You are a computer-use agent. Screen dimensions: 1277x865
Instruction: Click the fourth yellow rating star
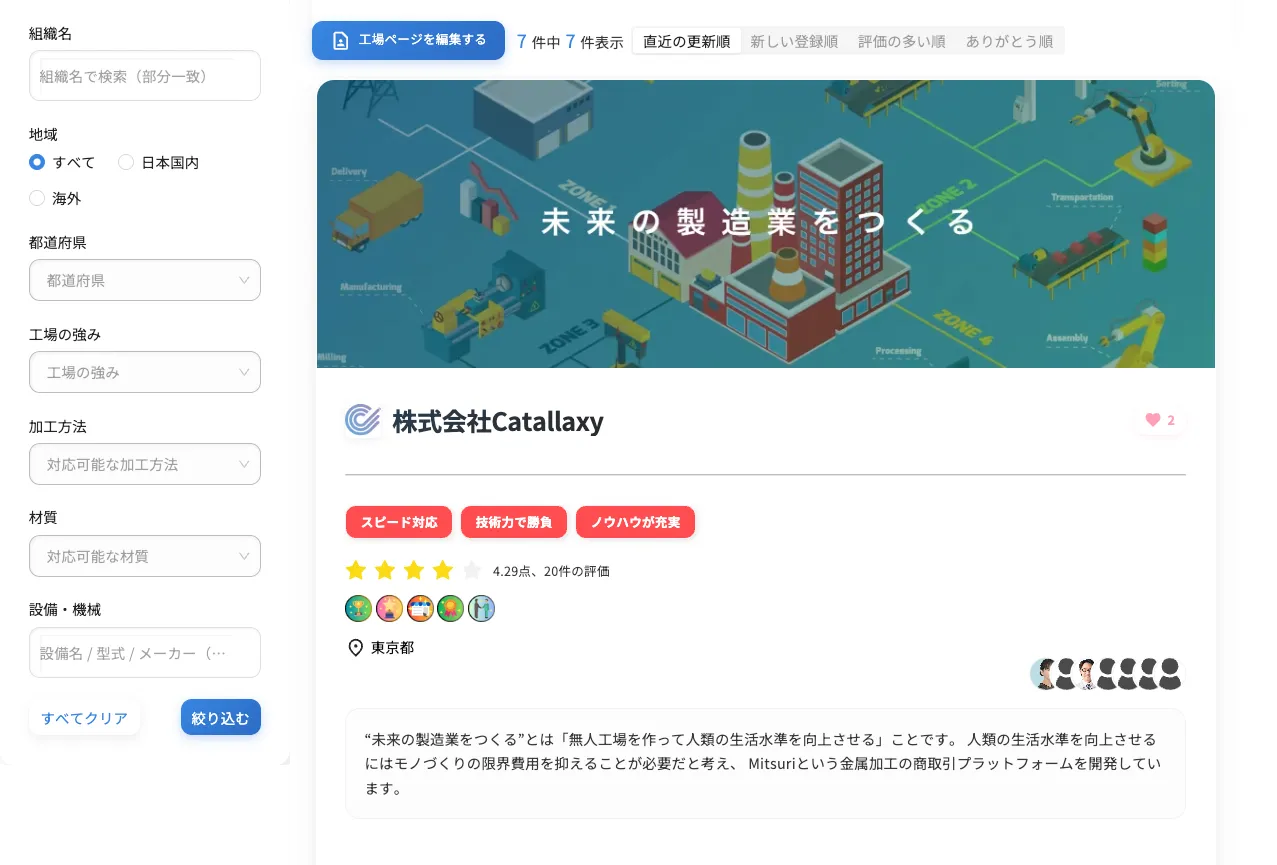443,571
